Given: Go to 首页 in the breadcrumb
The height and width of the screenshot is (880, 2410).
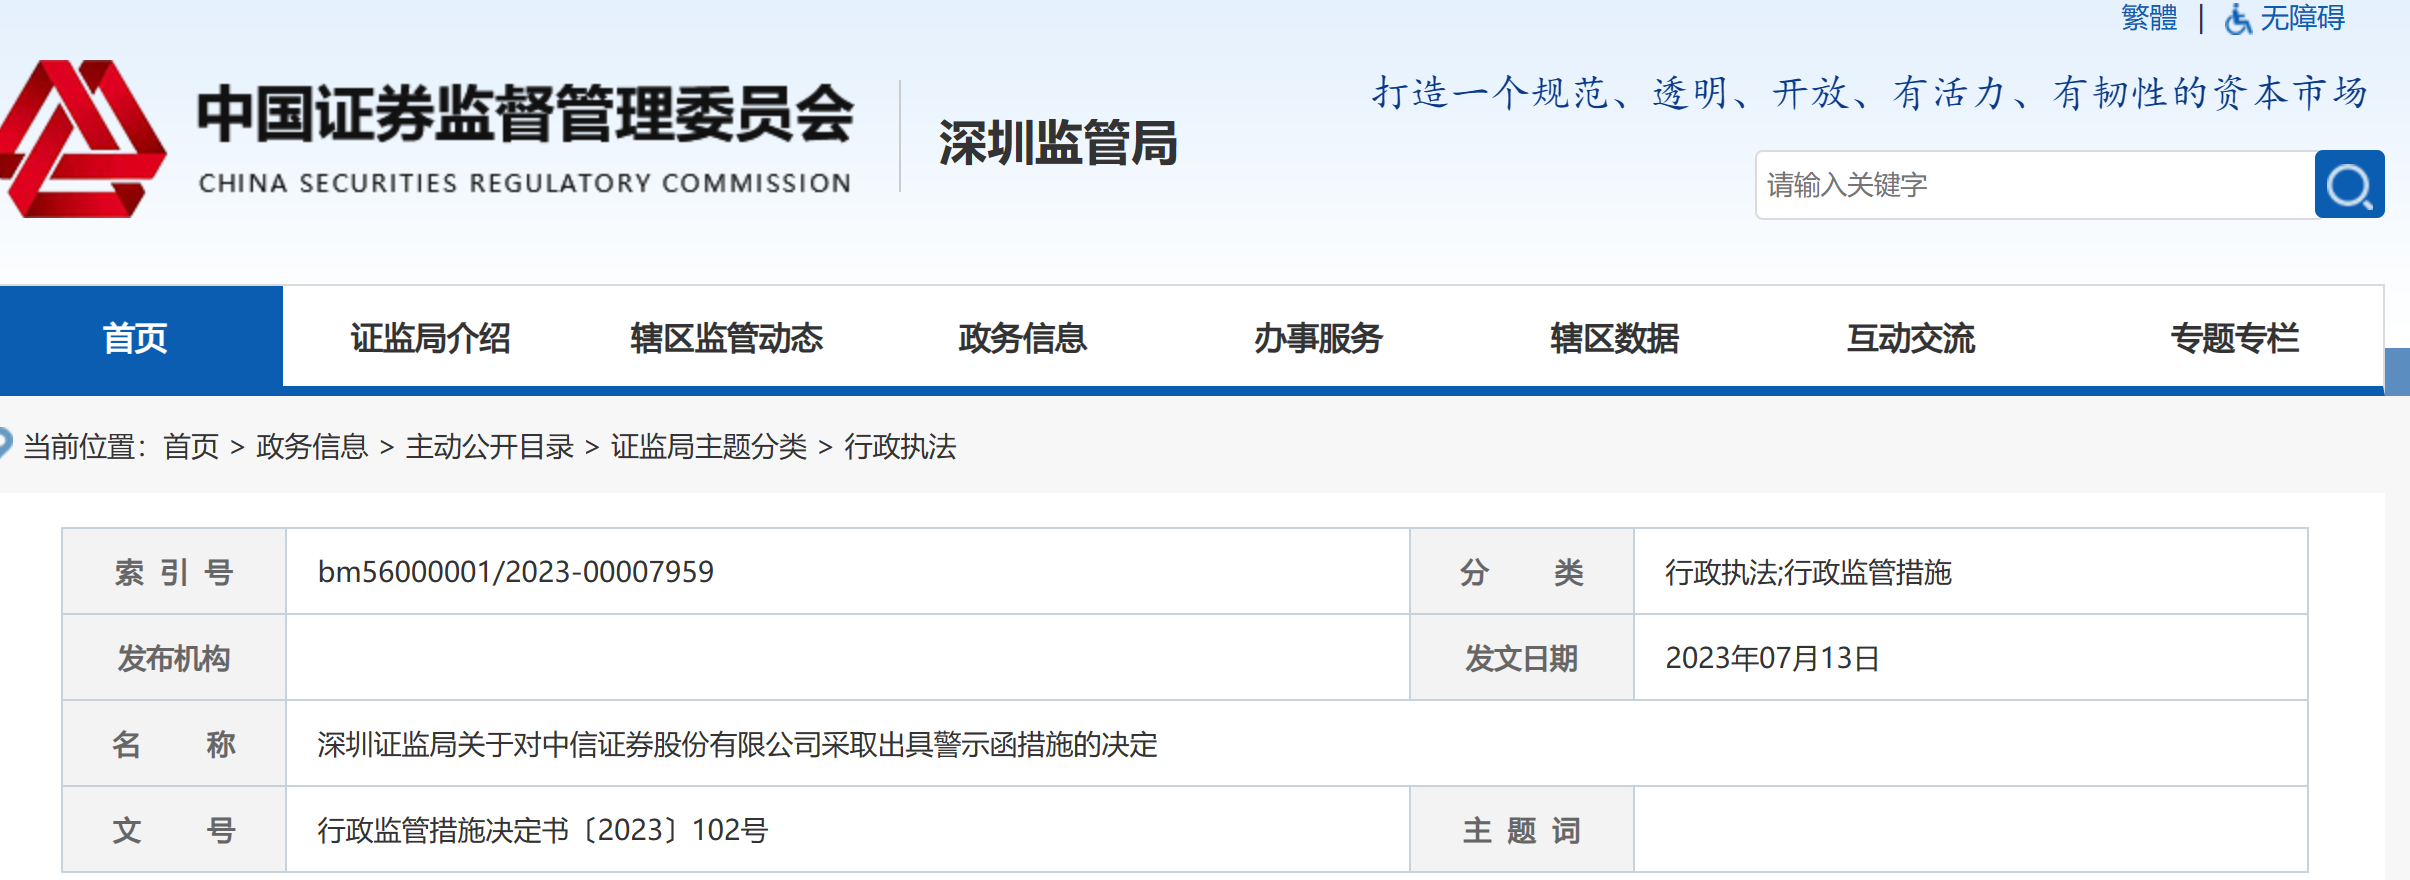Looking at the screenshot, I should (x=191, y=446).
